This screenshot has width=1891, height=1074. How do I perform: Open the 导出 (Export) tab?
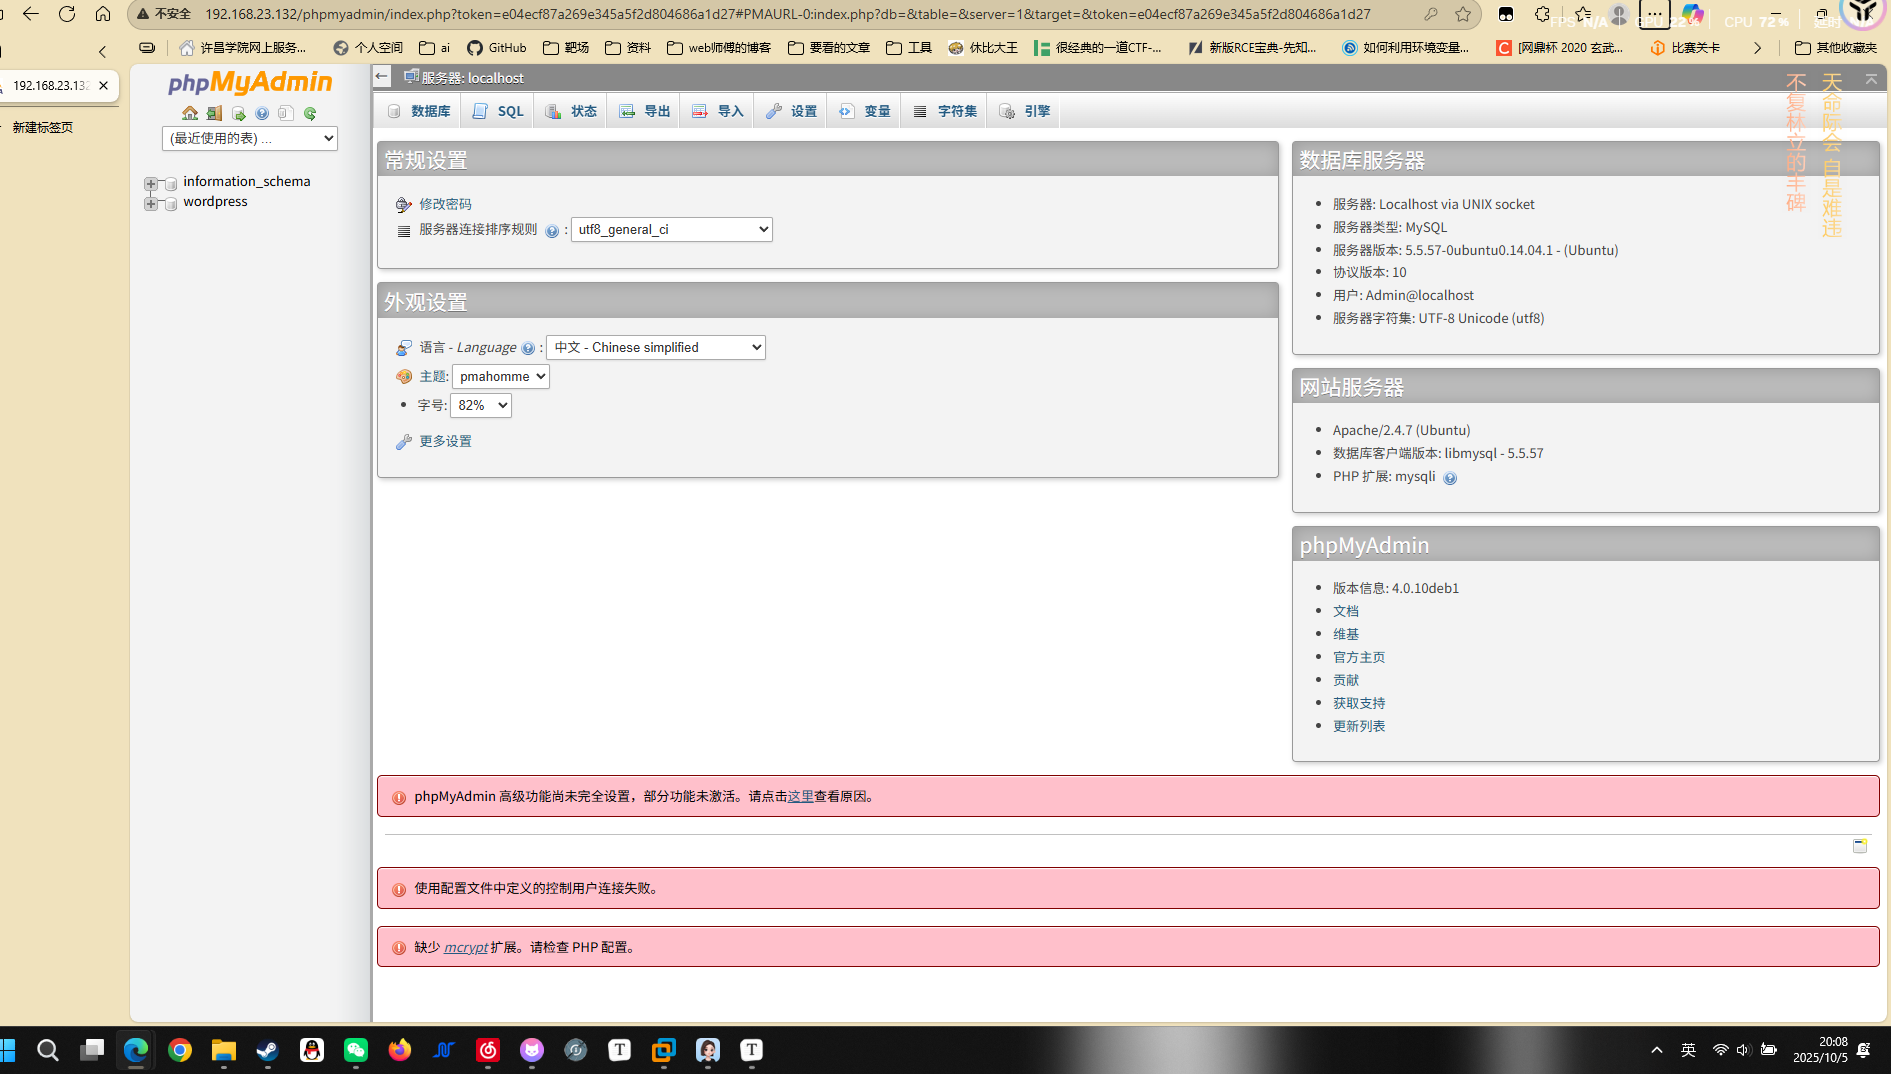[644, 111]
